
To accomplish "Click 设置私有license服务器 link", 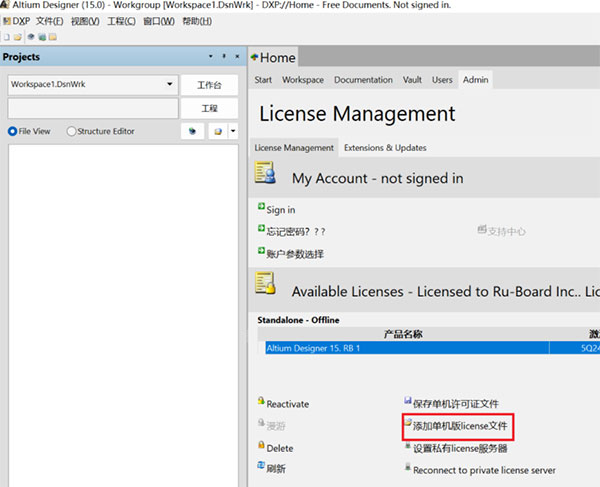I will [460, 448].
